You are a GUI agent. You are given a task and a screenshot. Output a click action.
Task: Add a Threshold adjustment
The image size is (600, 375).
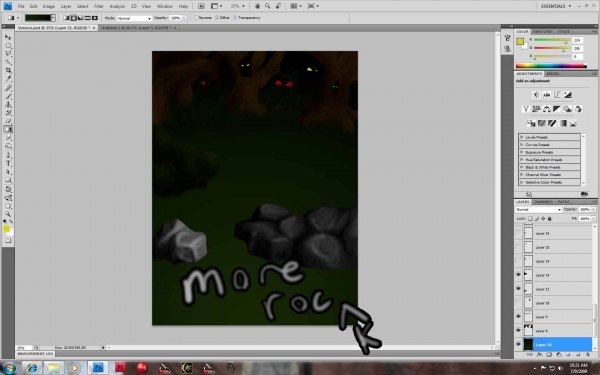click(552, 123)
